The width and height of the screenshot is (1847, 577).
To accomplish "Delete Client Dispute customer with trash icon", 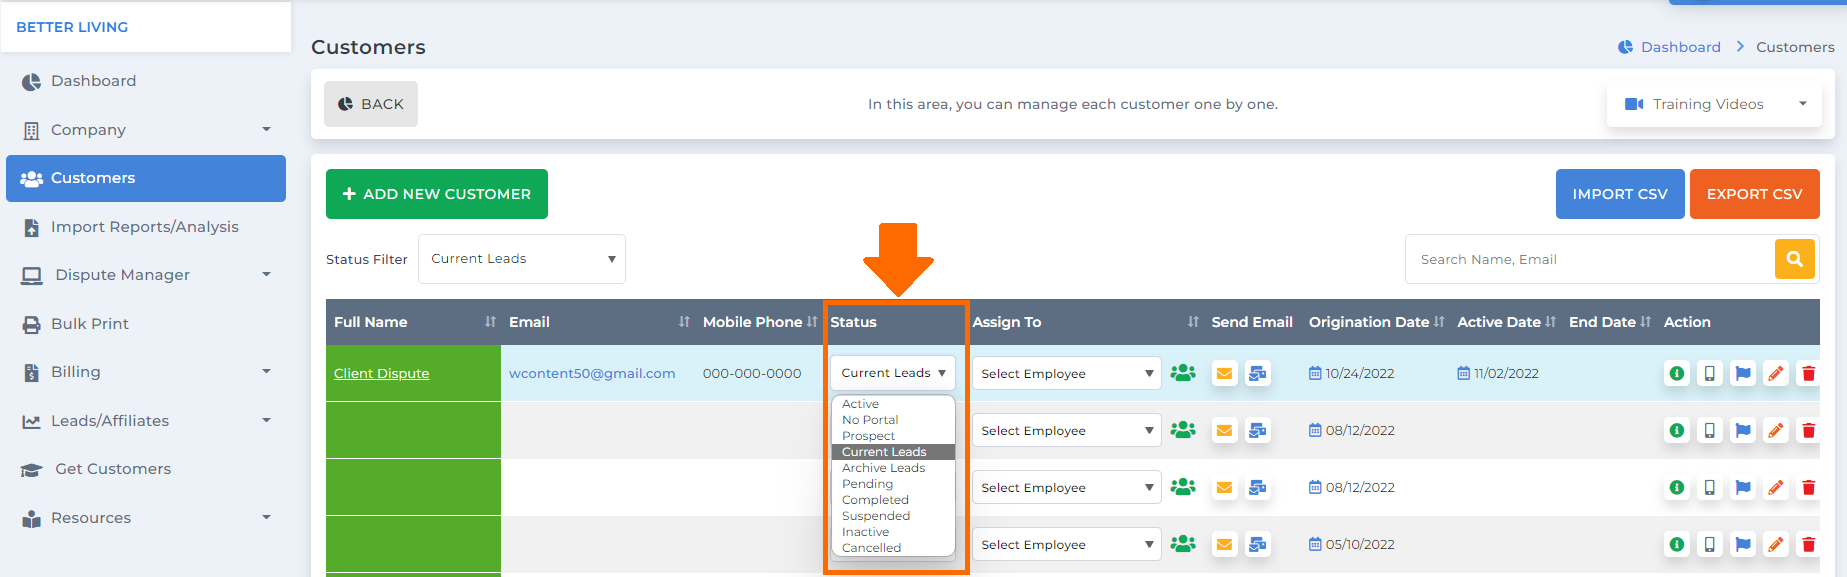I will [x=1808, y=373].
